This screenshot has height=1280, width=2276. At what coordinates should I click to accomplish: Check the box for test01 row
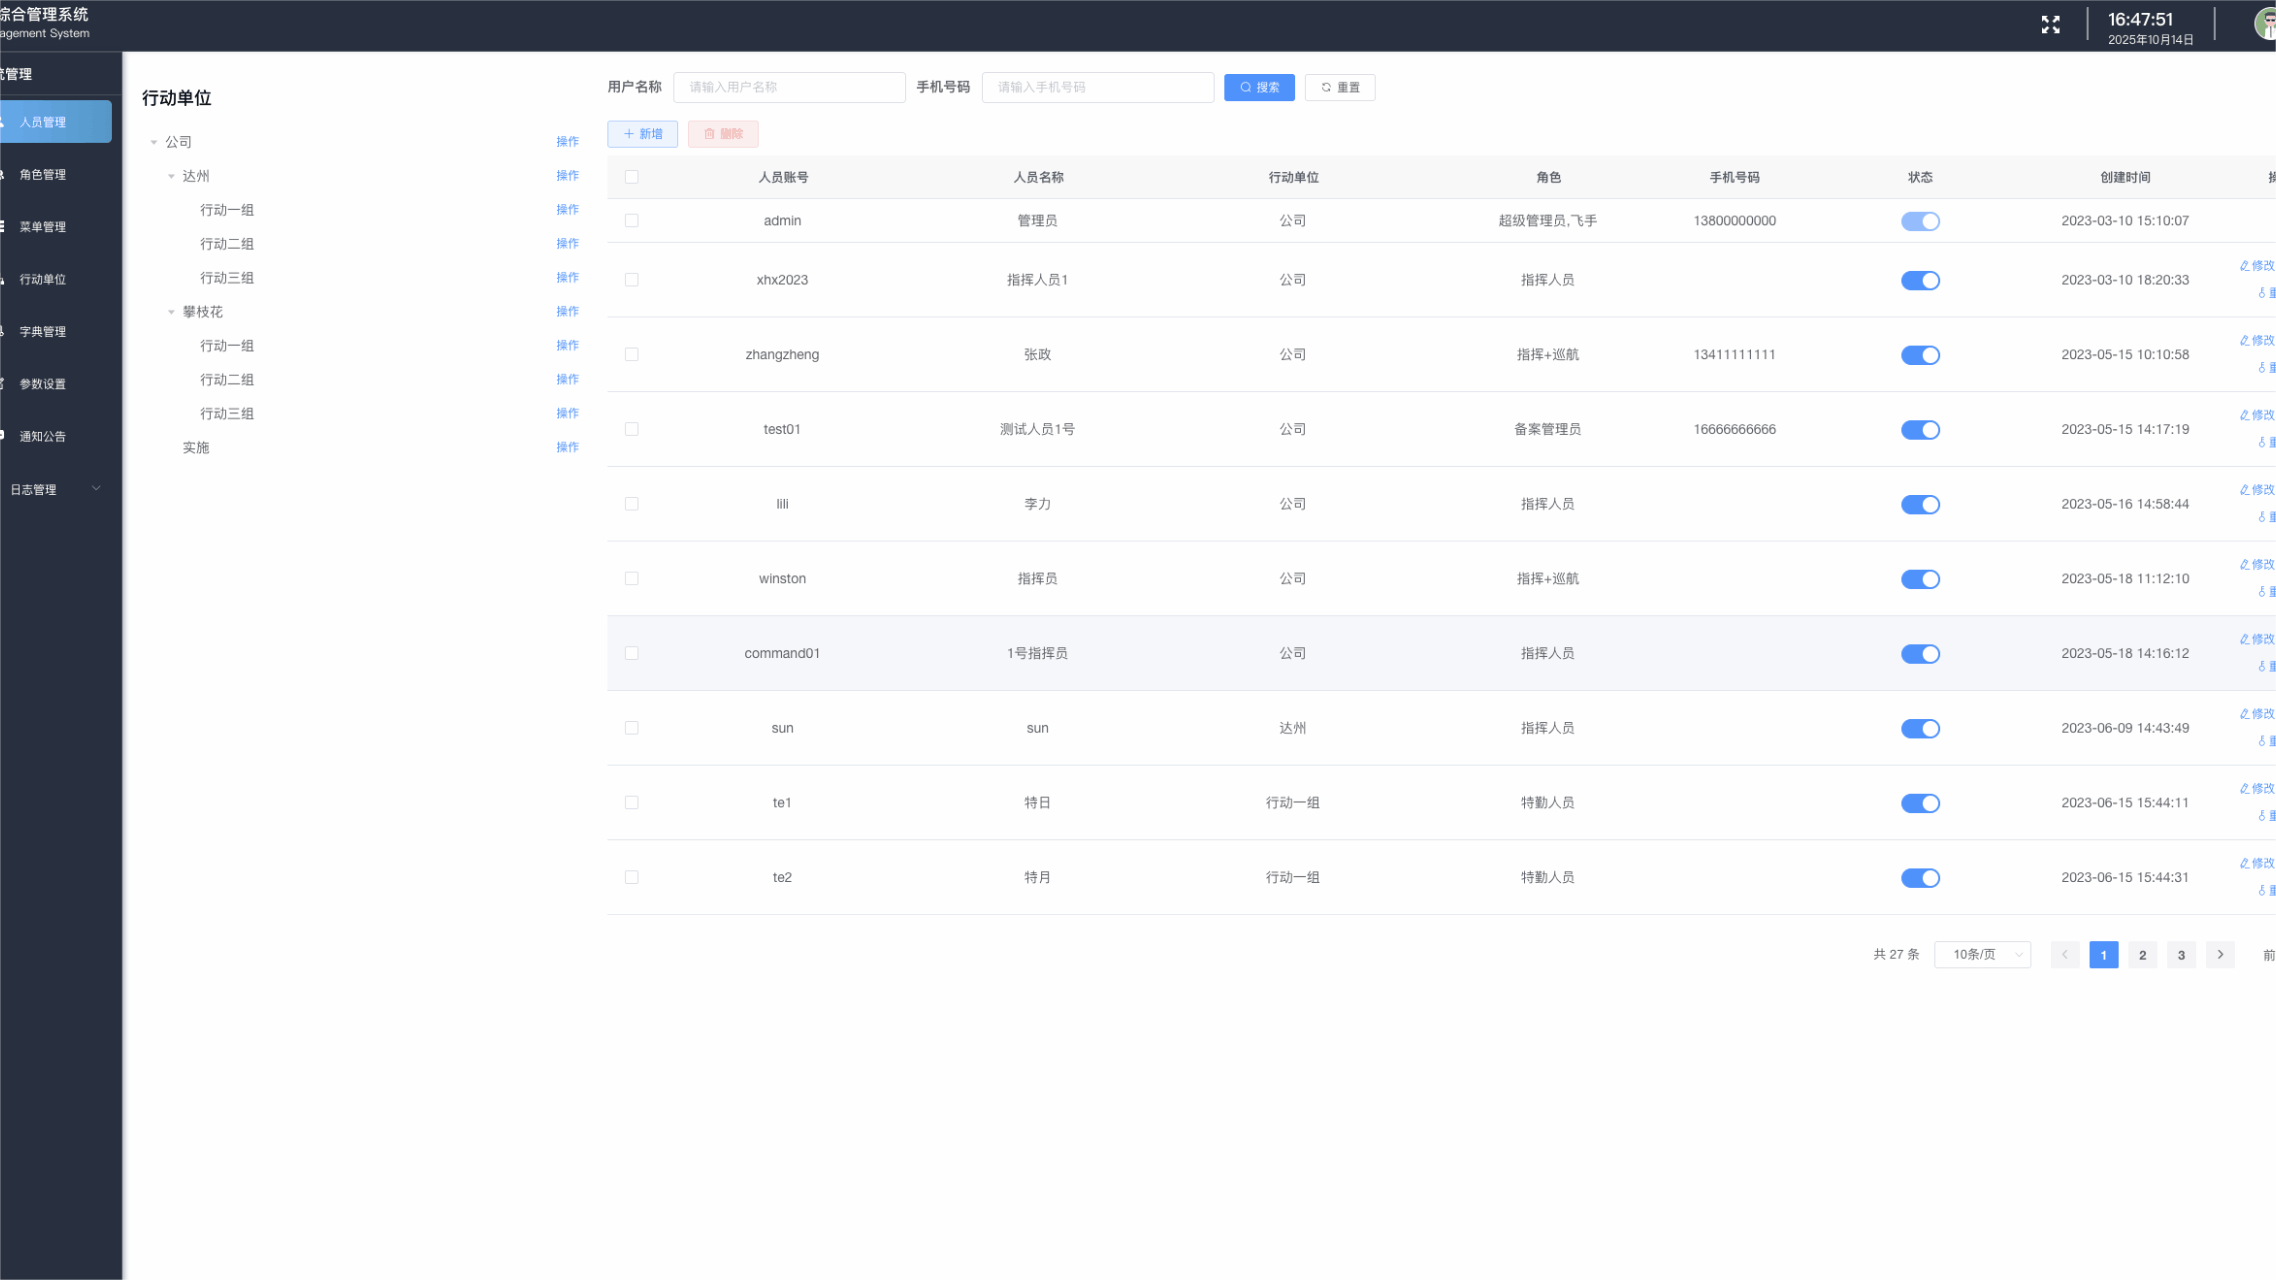click(x=631, y=429)
